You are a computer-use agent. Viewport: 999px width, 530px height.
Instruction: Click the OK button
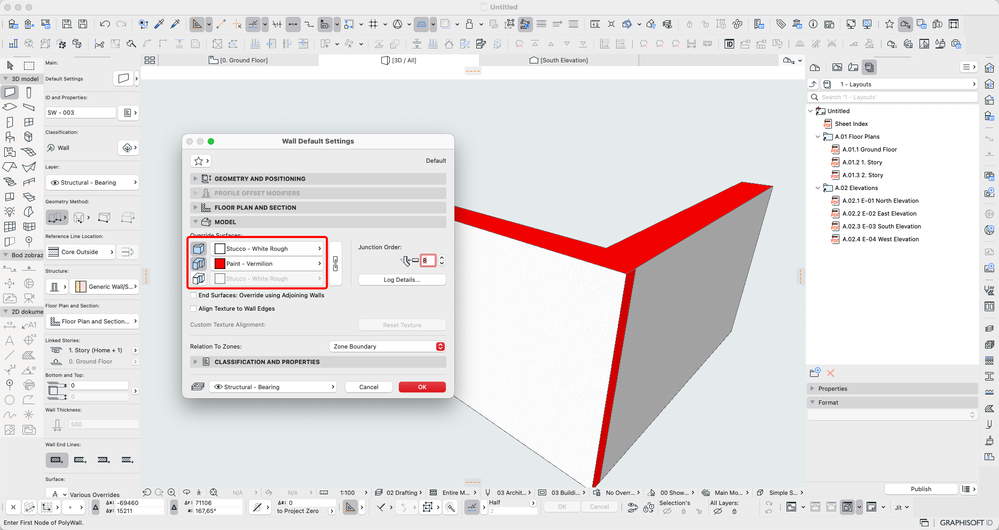tap(422, 387)
